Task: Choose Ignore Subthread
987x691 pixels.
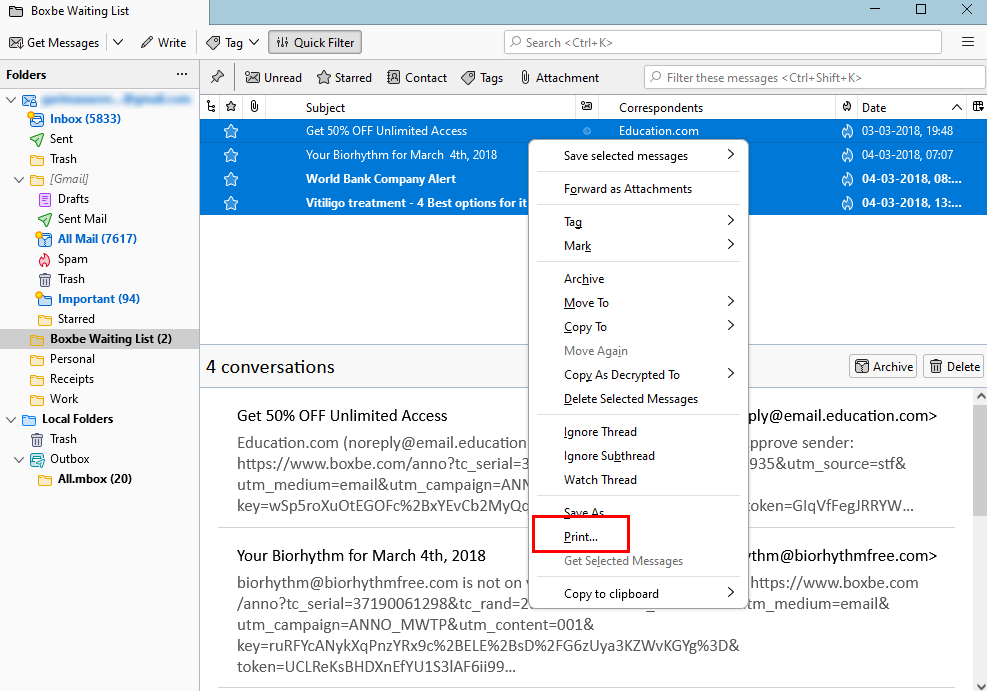Action: 638,456
